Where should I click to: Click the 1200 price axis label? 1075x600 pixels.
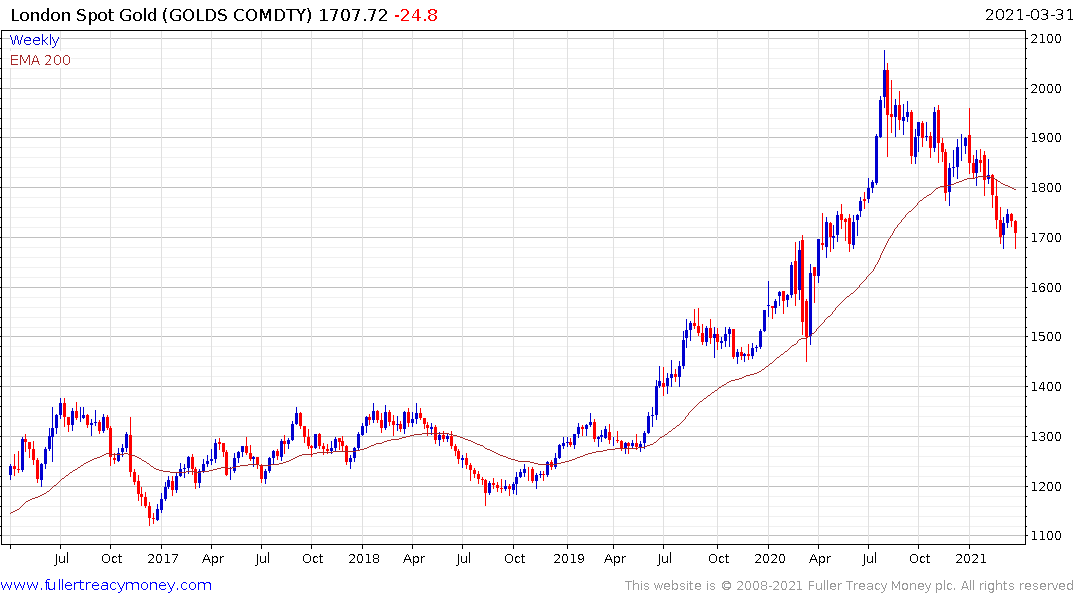[1046, 487]
